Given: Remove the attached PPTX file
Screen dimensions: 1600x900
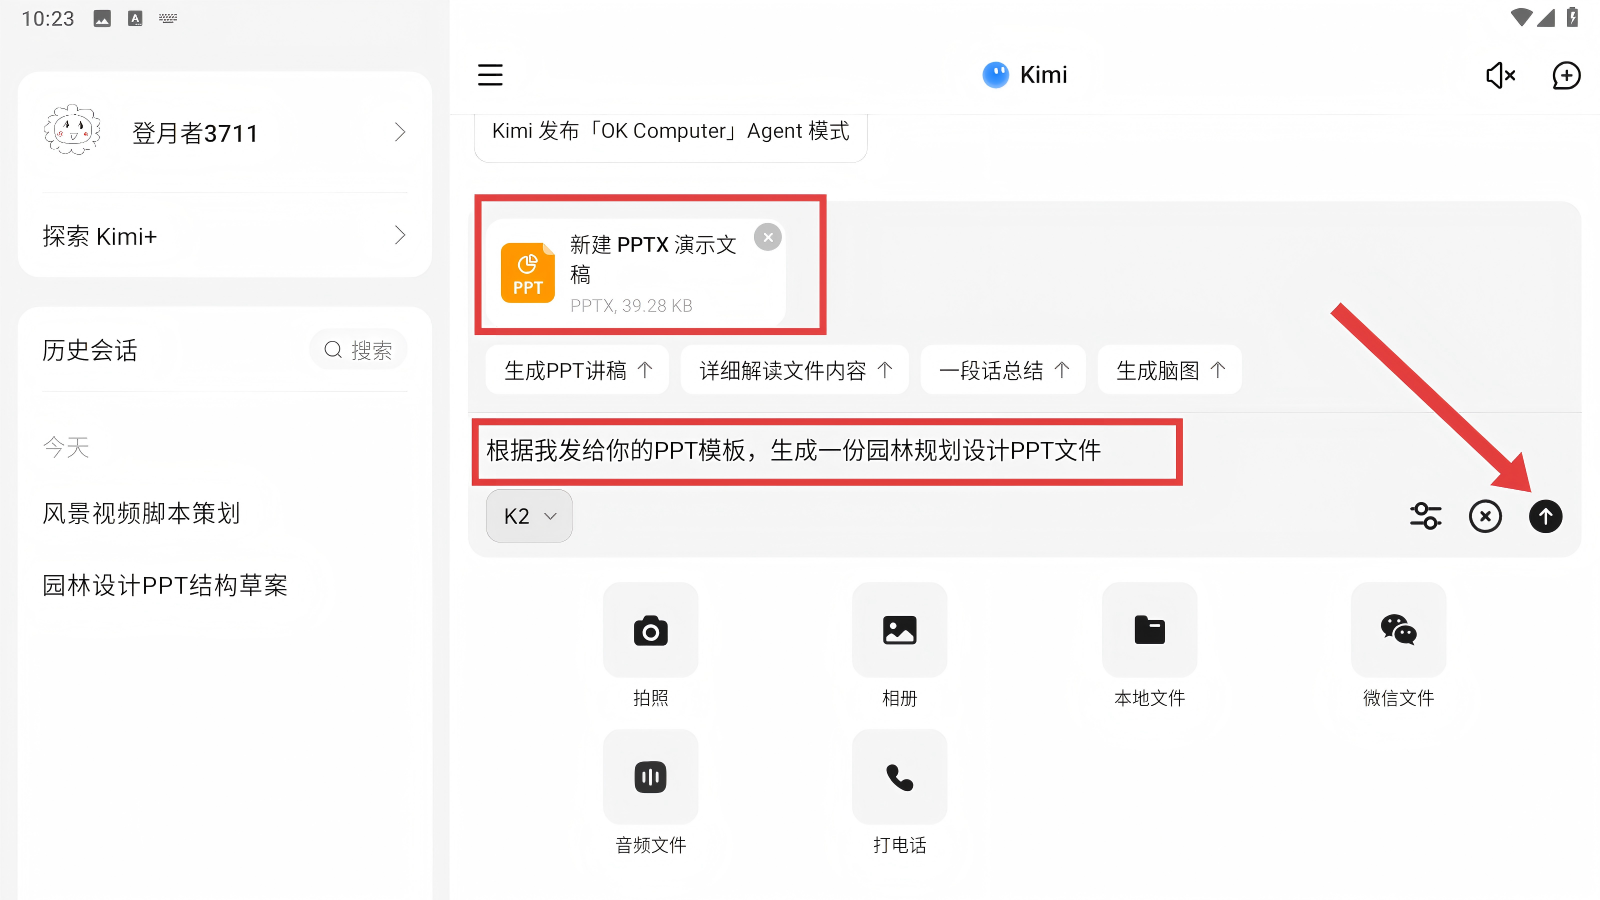Looking at the screenshot, I should point(768,237).
